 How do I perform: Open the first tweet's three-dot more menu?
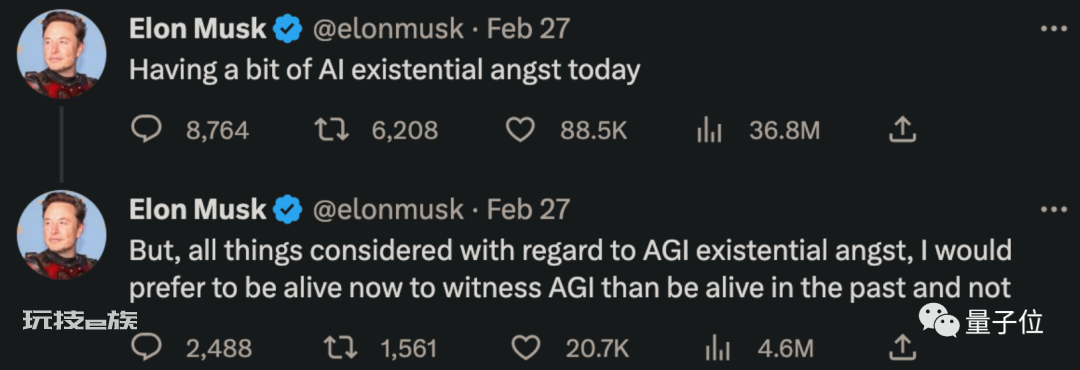point(1052,29)
